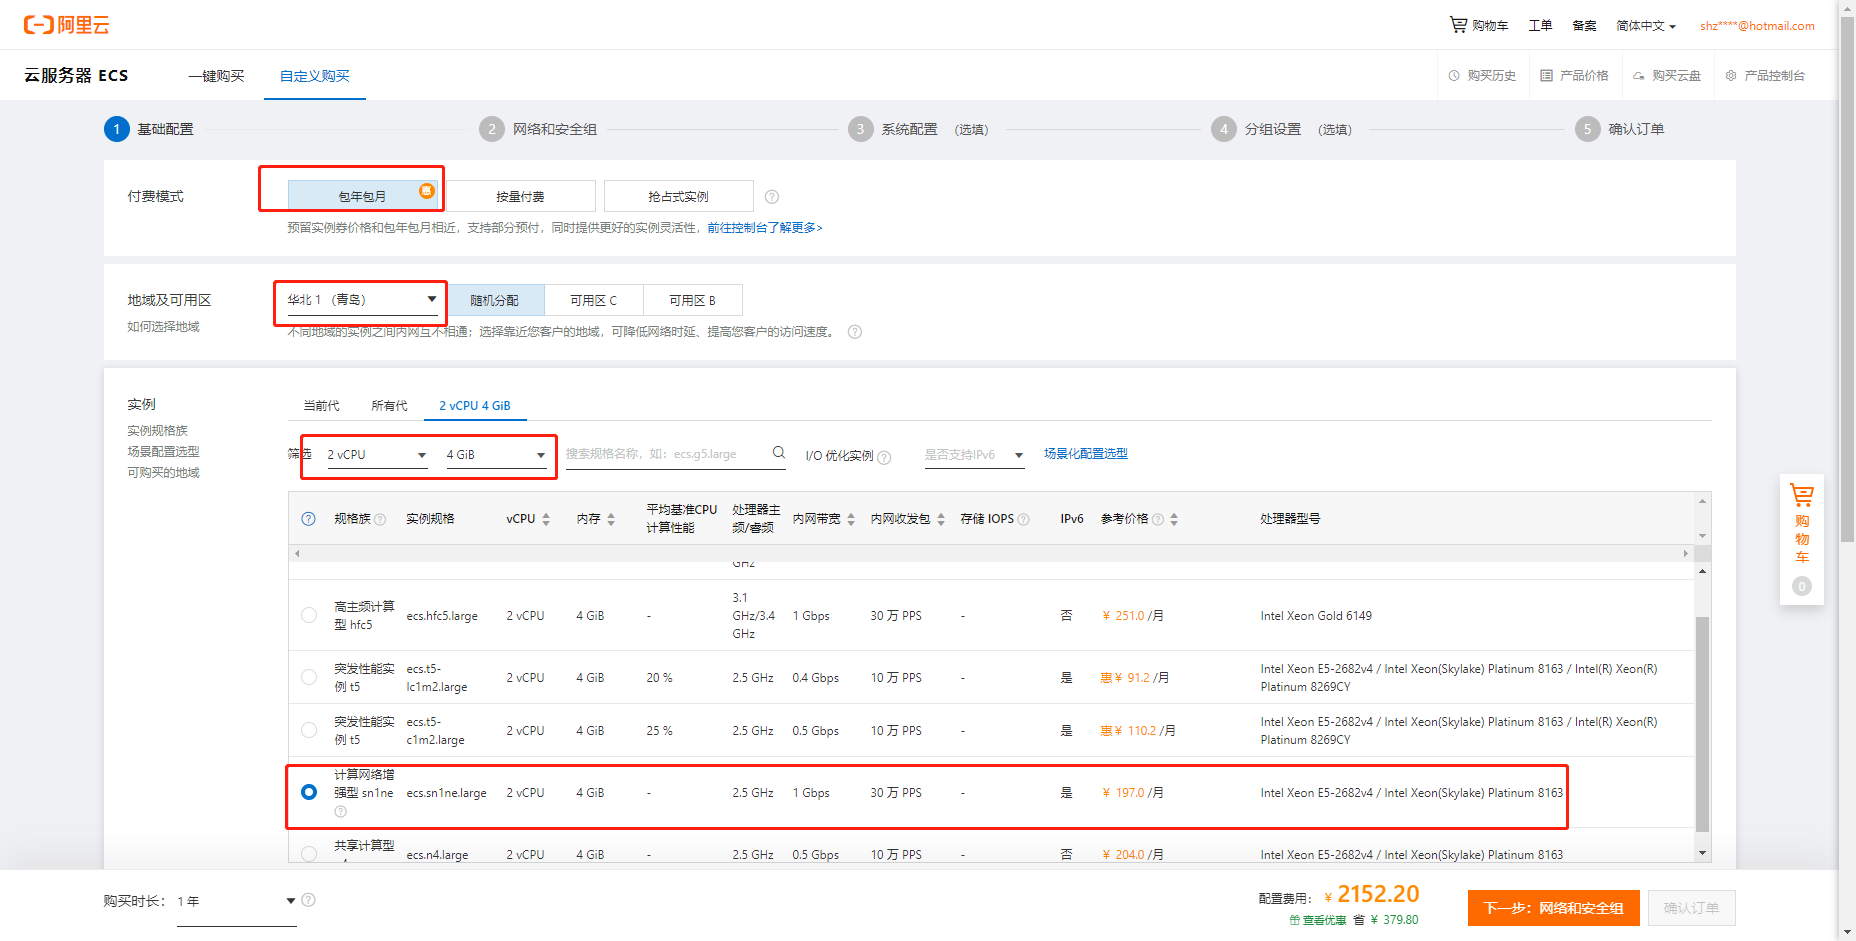
Task: Click the 存储 IOPS help icon
Action: [1023, 519]
